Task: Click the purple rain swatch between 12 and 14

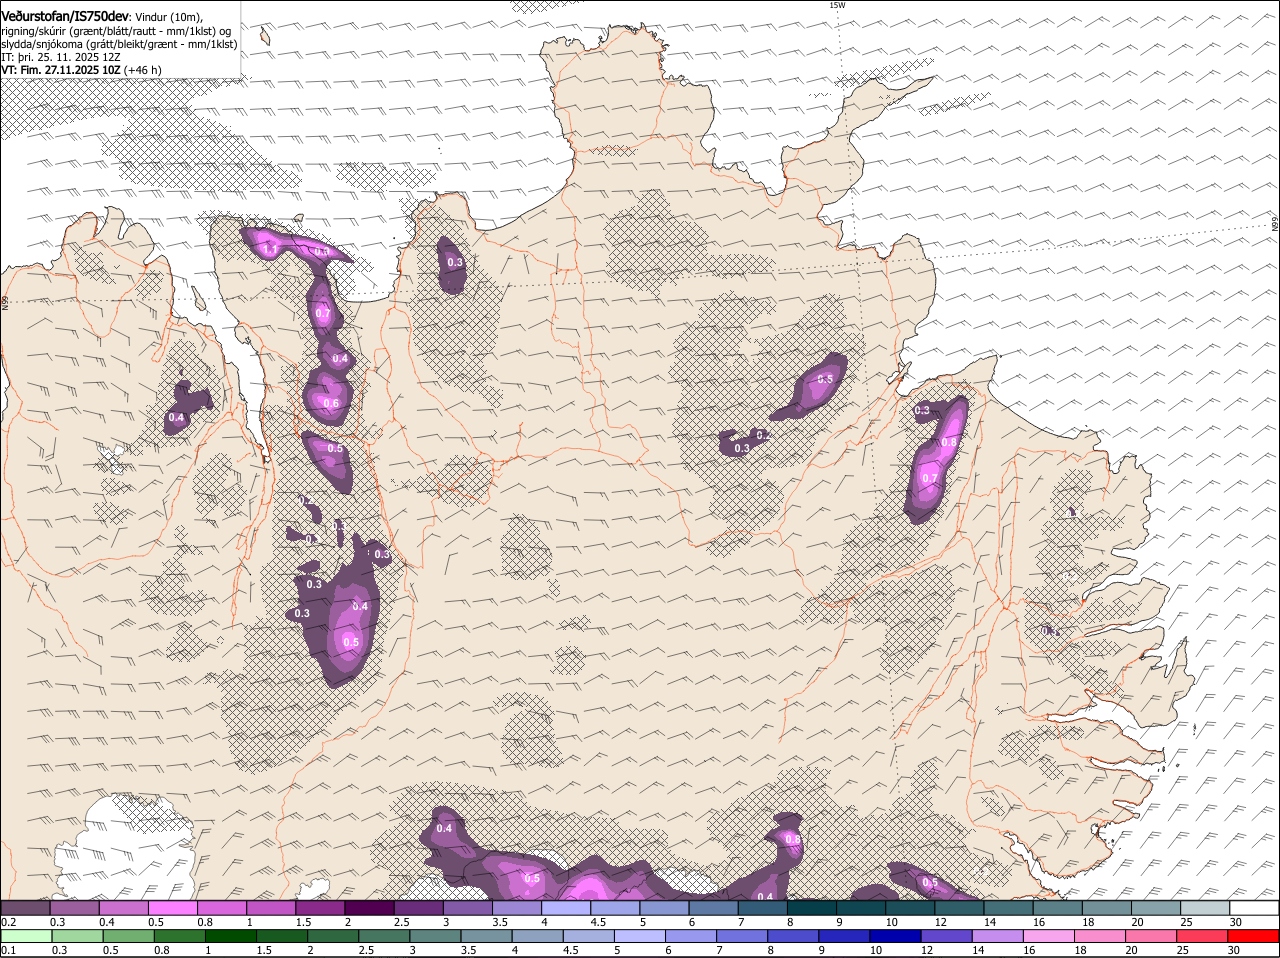Action: 947,937
